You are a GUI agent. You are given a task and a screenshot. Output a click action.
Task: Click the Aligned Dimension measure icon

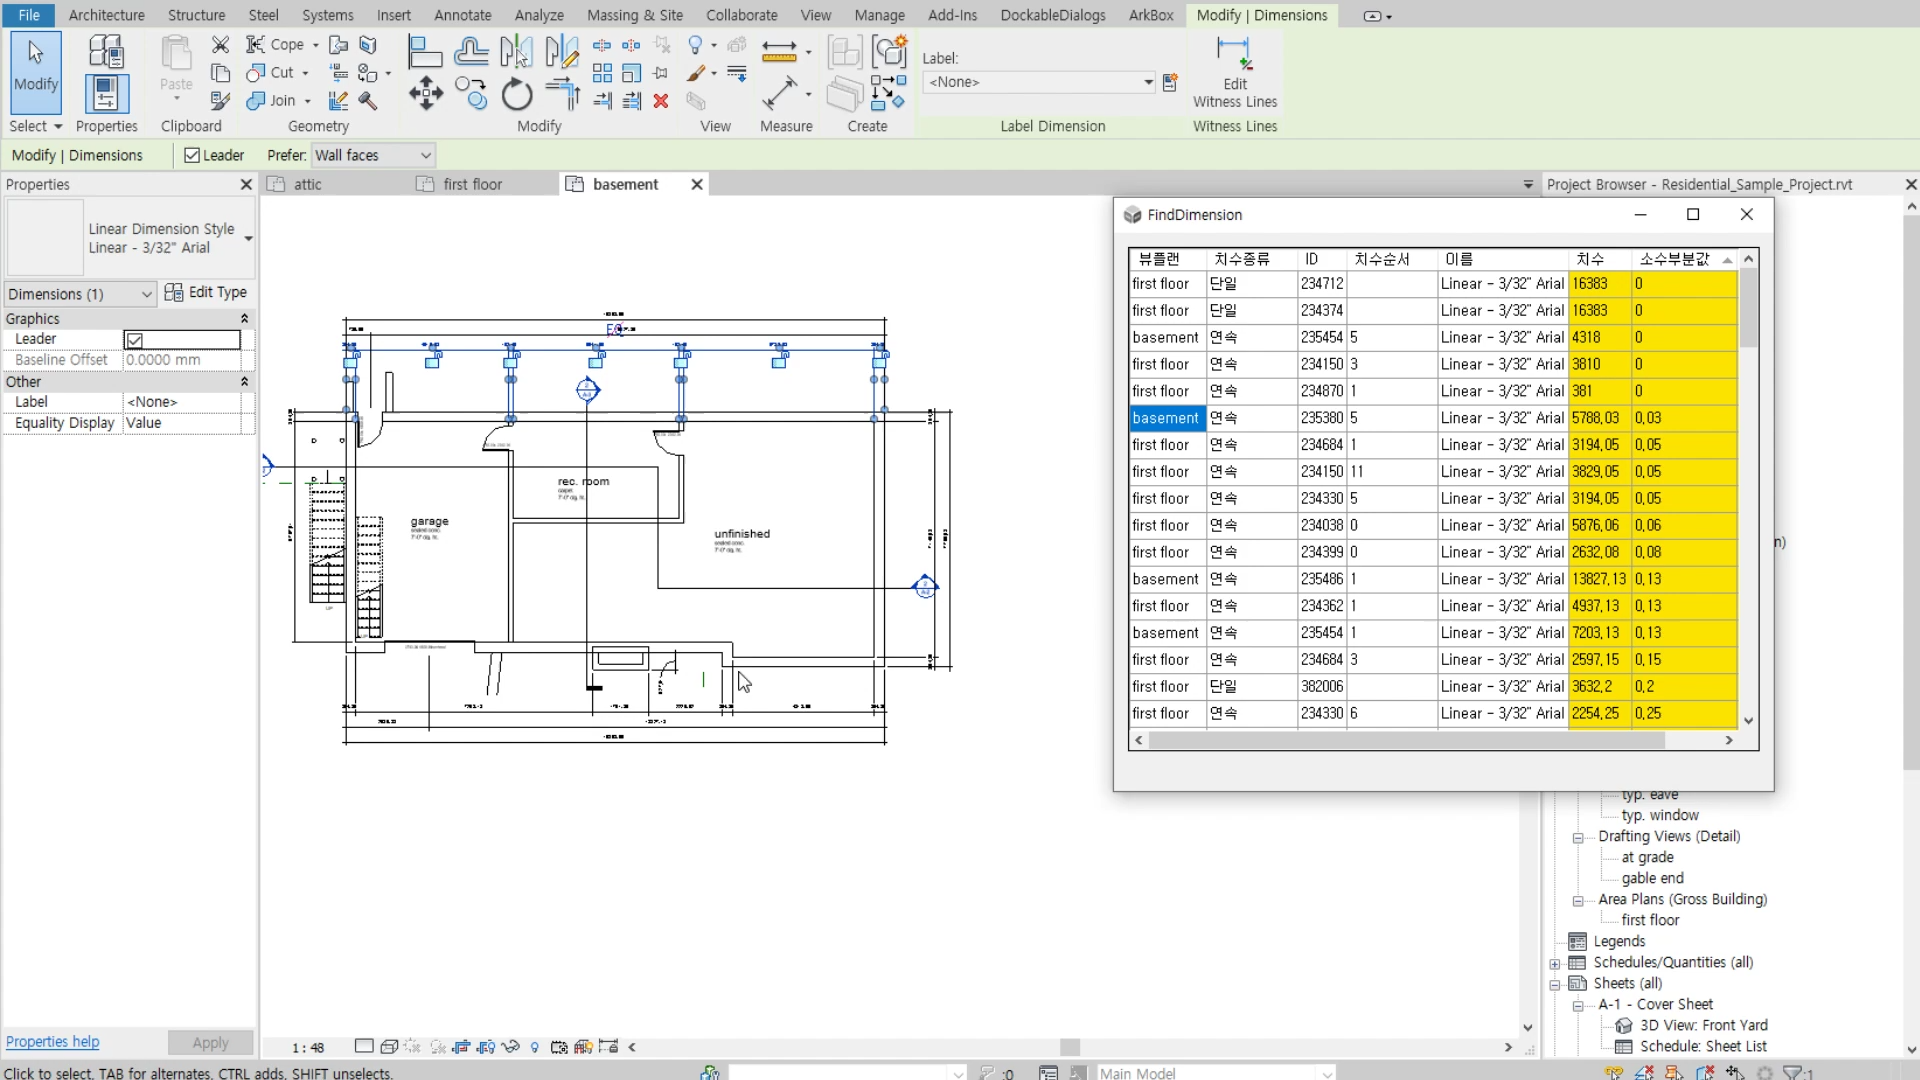tap(779, 94)
